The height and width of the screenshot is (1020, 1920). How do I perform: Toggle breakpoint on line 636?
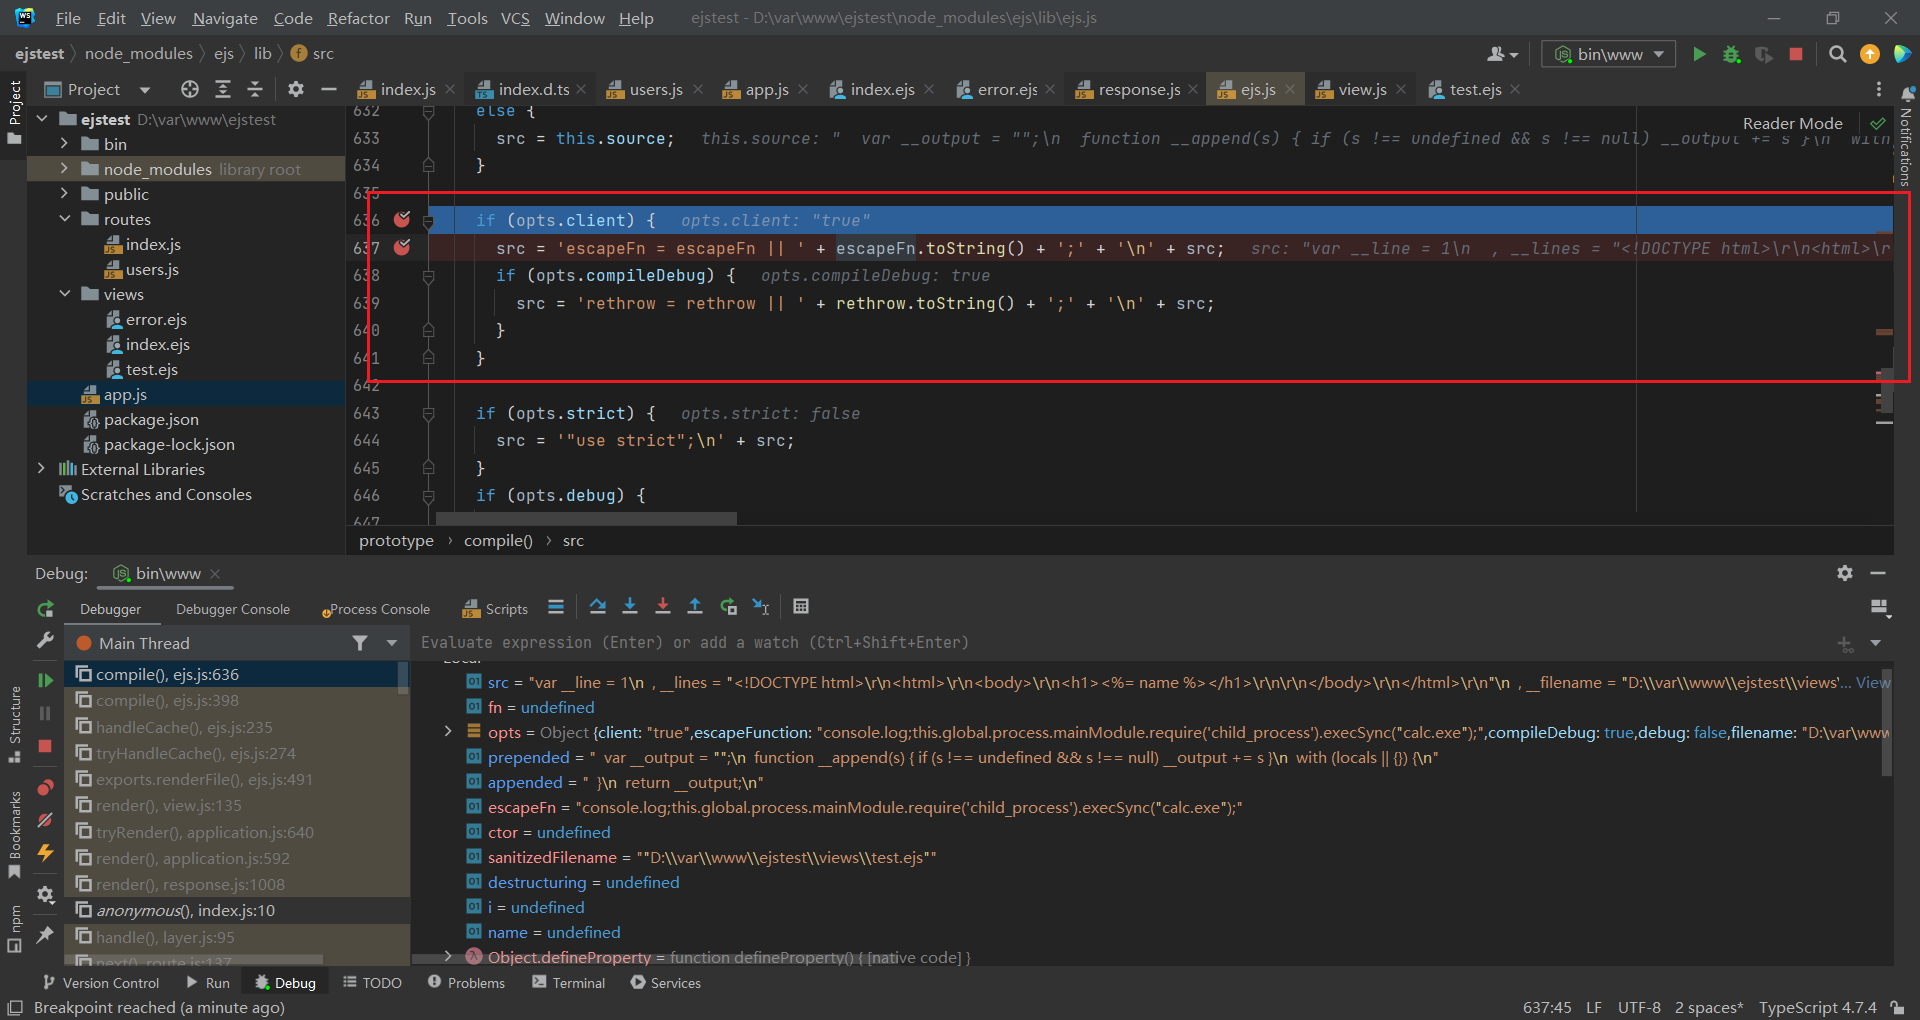402,219
